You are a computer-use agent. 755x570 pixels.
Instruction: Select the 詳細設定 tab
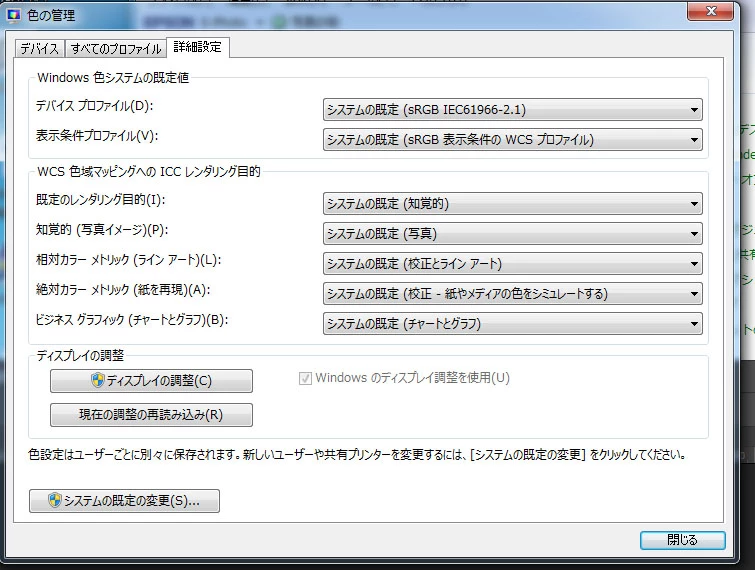point(197,47)
